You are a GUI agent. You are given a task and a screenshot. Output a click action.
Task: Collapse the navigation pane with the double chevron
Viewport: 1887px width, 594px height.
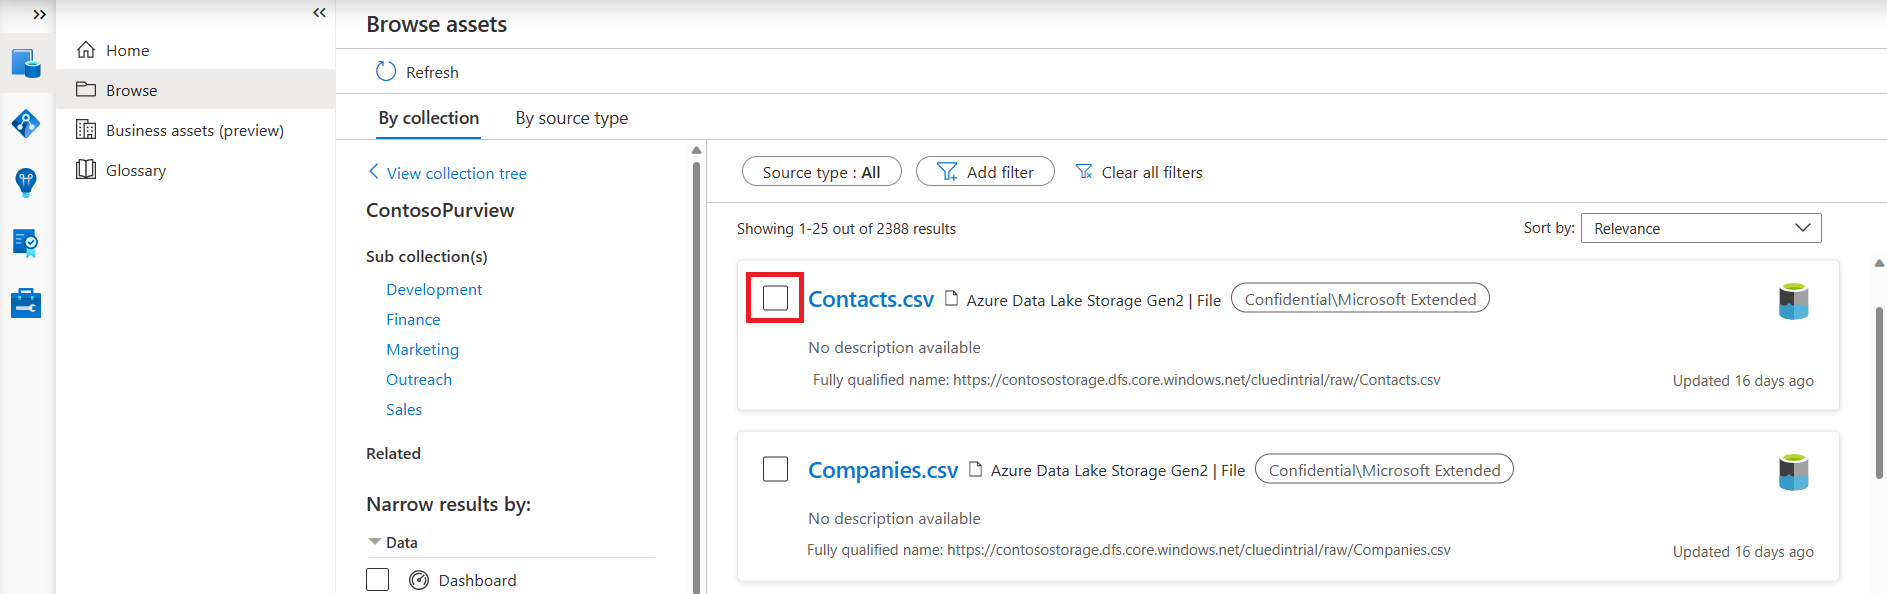[x=319, y=13]
